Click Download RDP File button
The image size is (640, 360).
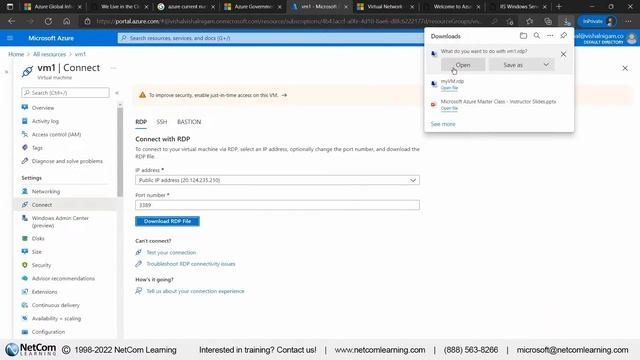pyautogui.click(x=167, y=221)
